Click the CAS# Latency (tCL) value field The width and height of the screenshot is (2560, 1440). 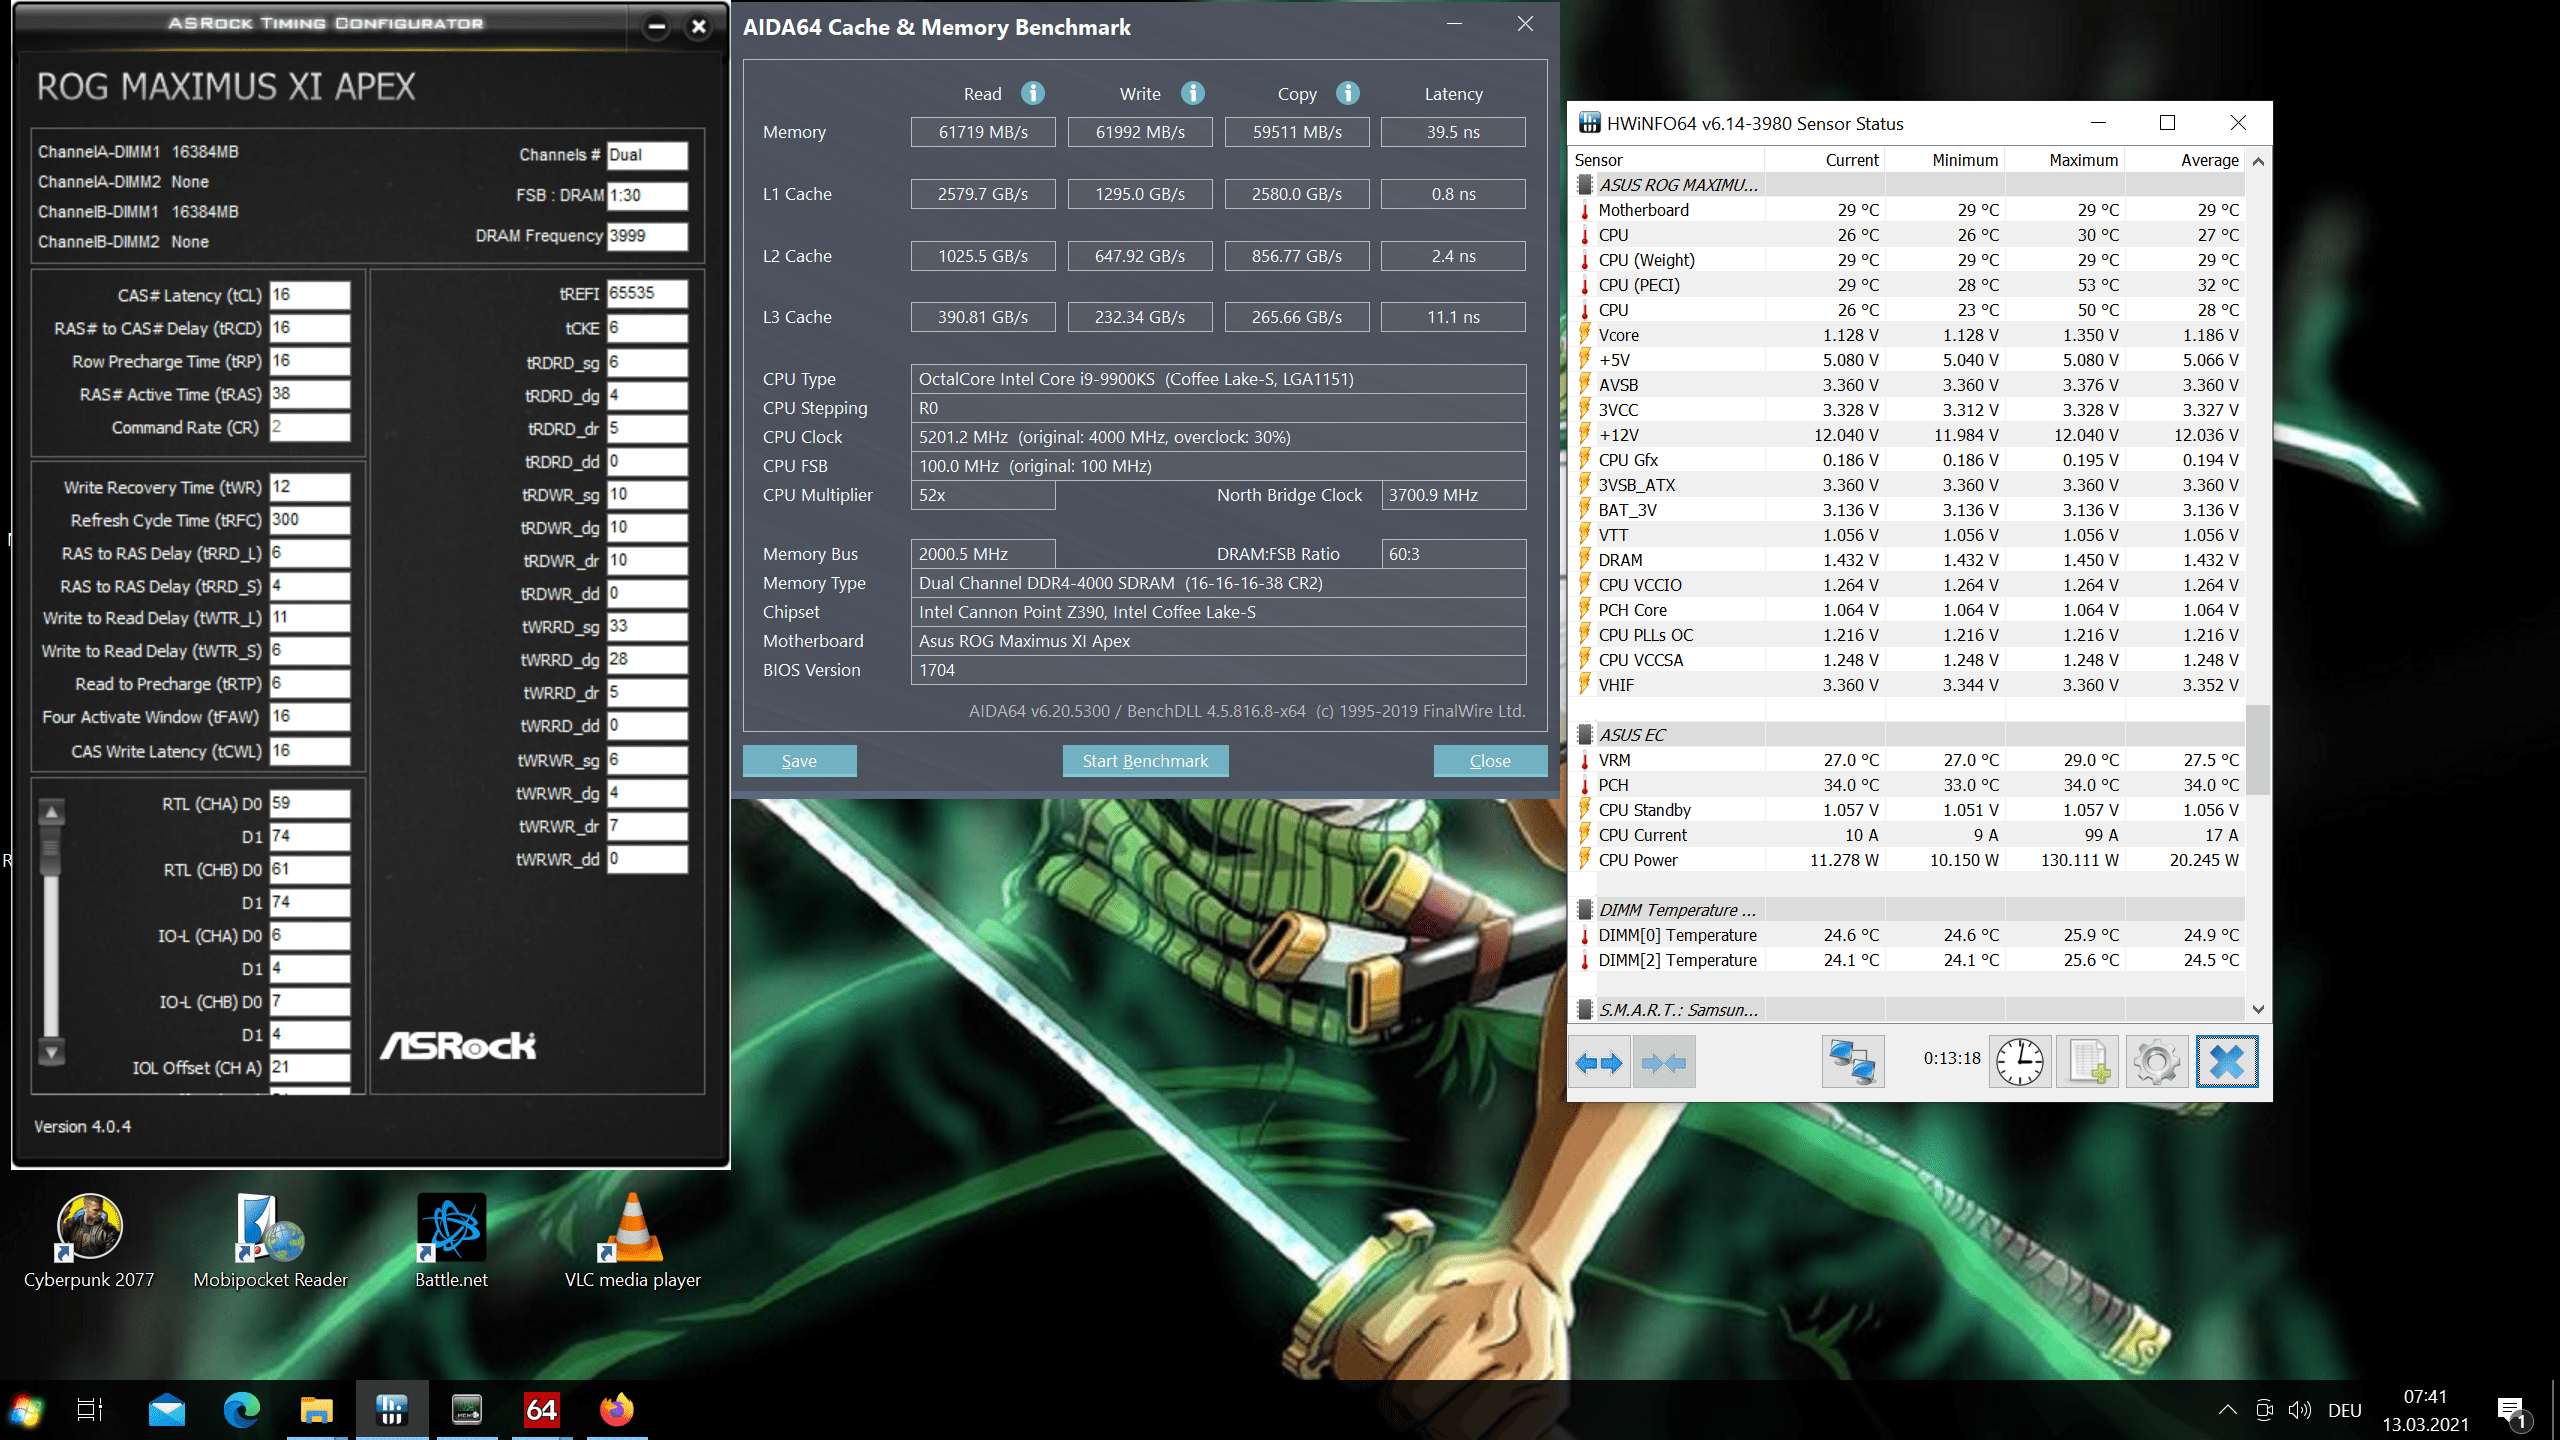click(x=310, y=295)
